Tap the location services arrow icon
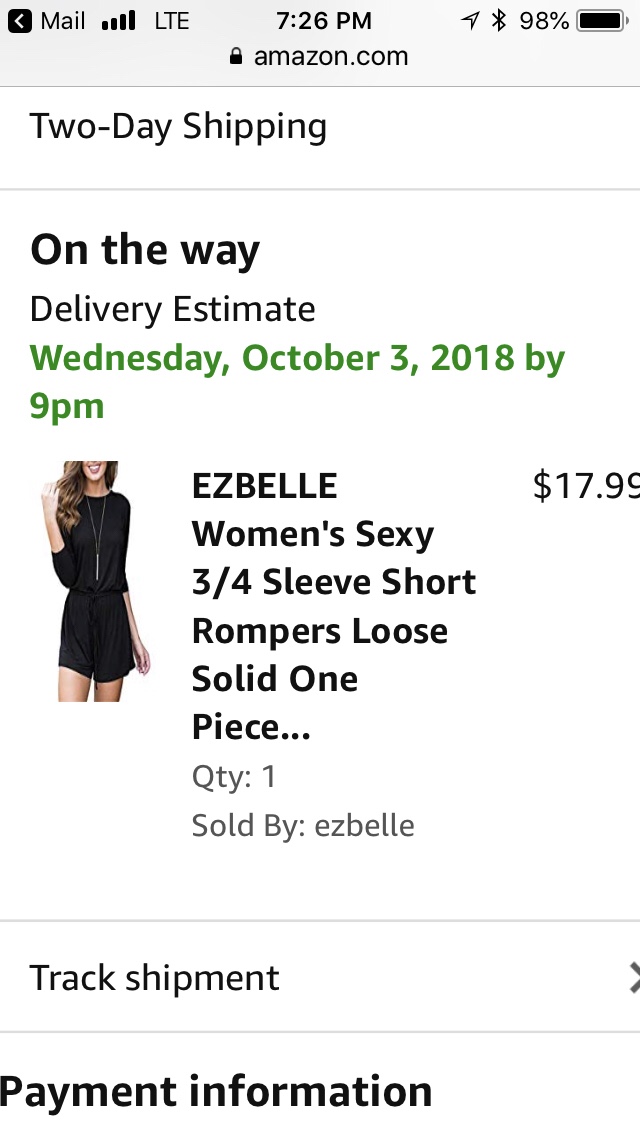The width and height of the screenshot is (640, 1136). point(470,21)
